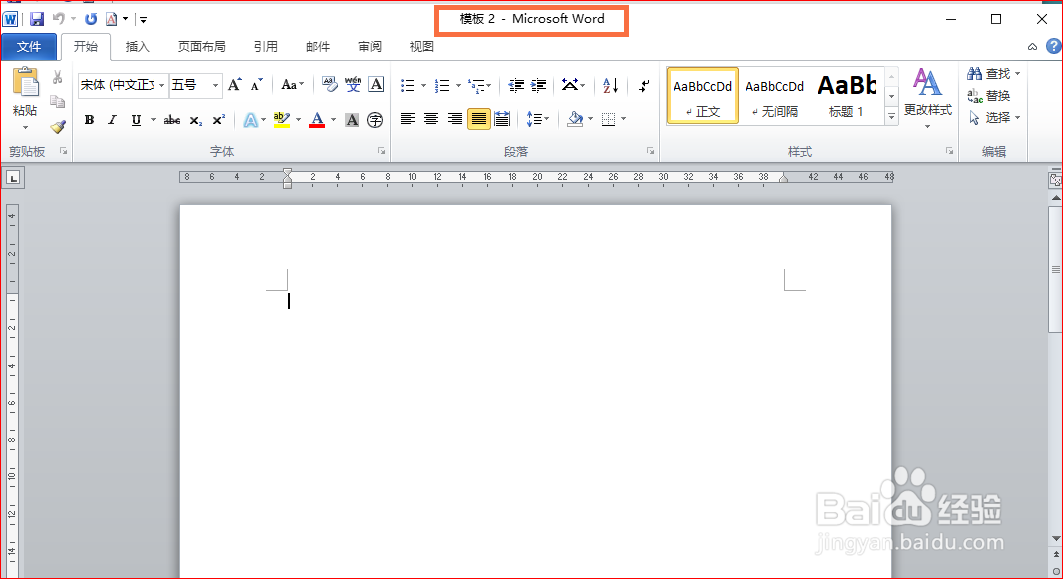This screenshot has width=1063, height=579.
Task: Switch to the 邮件 Mailings tab
Action: pos(318,47)
